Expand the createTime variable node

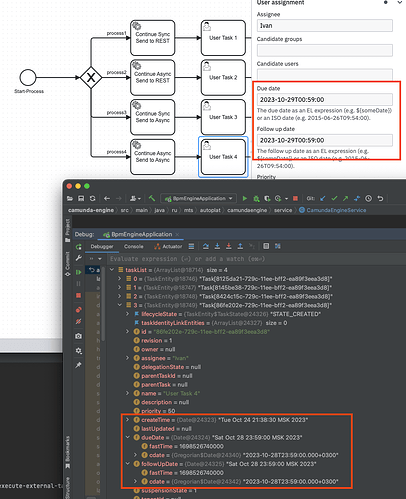128,420
